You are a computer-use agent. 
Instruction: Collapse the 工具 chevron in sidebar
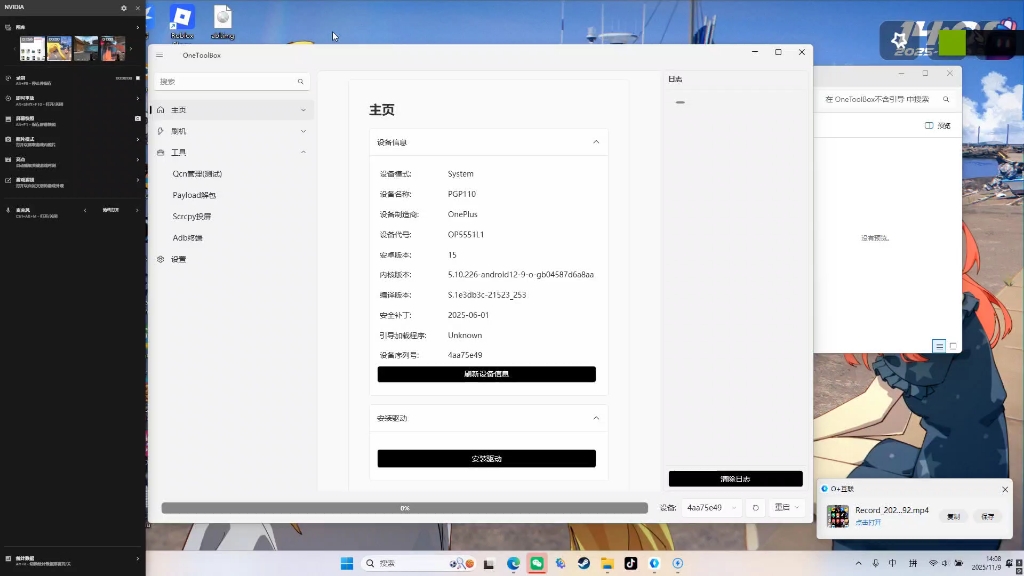[x=303, y=152]
